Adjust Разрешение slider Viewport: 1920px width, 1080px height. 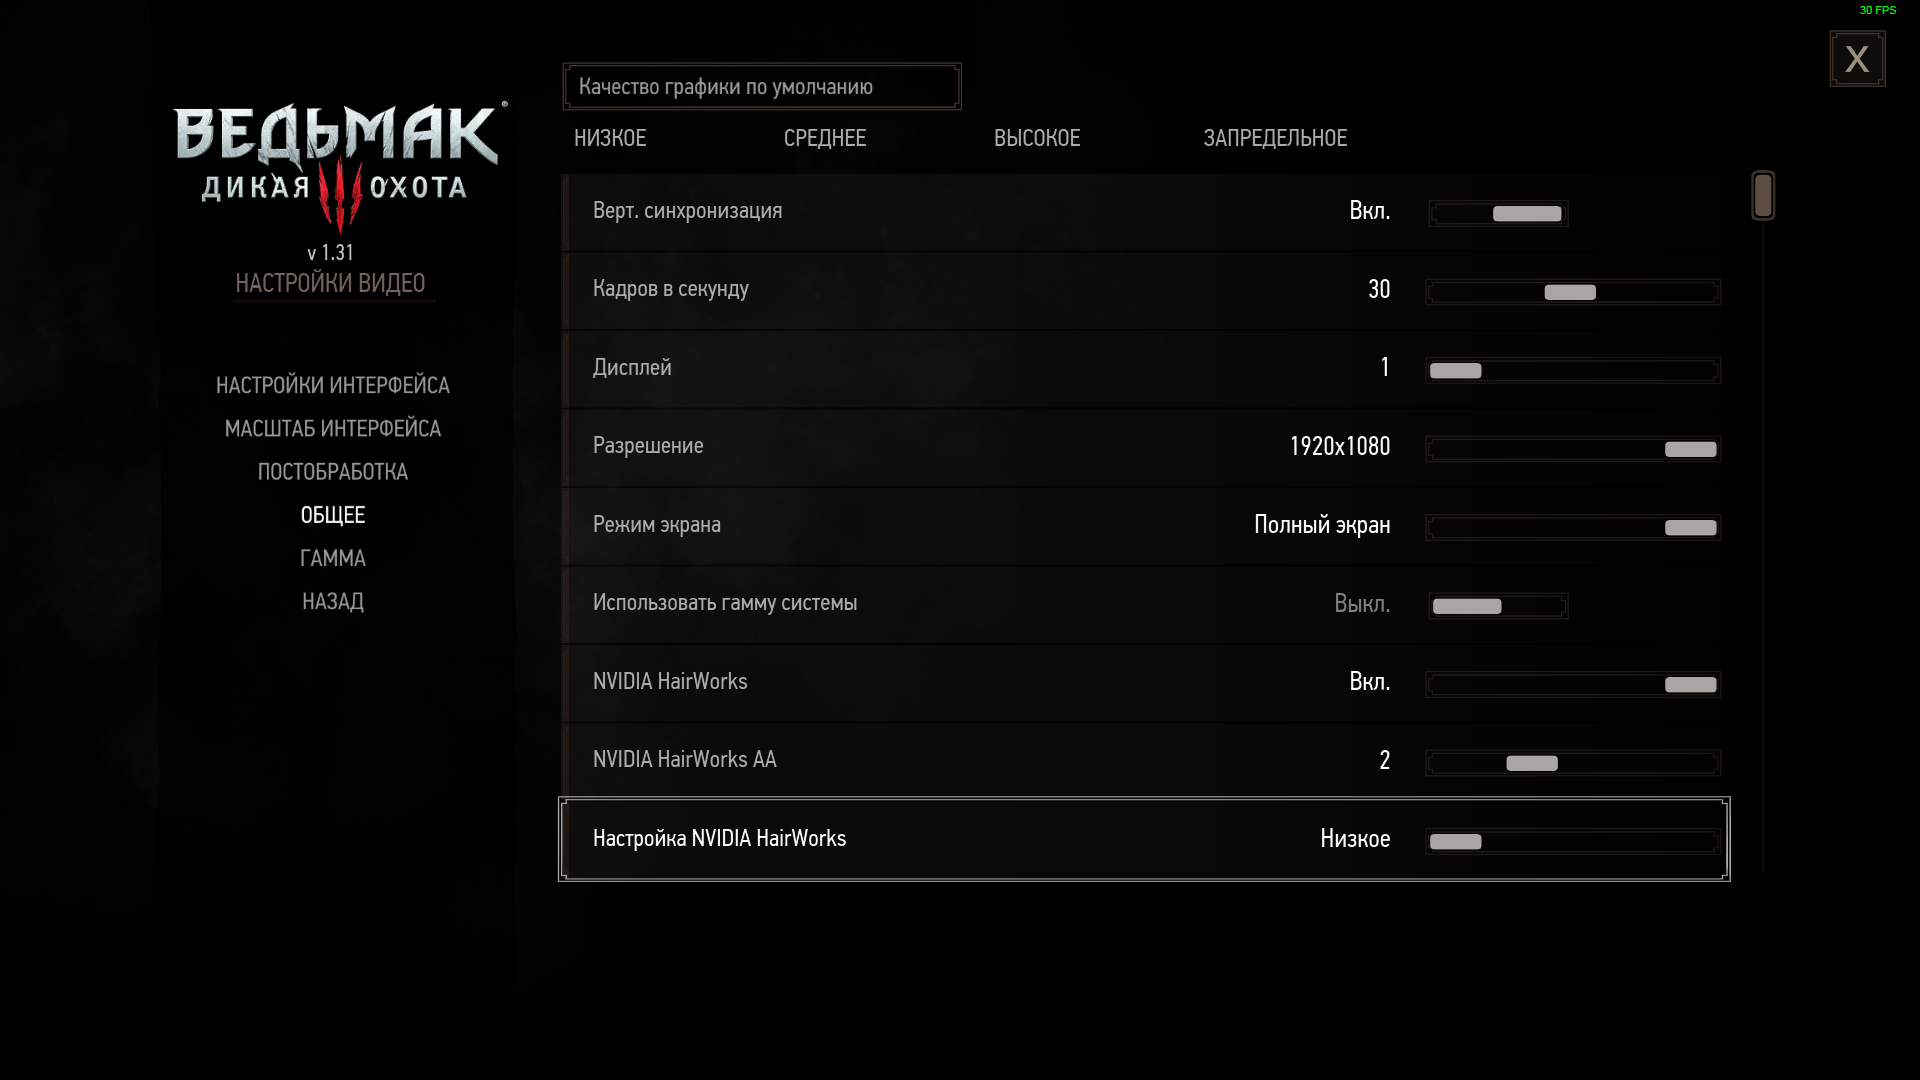pos(1573,449)
